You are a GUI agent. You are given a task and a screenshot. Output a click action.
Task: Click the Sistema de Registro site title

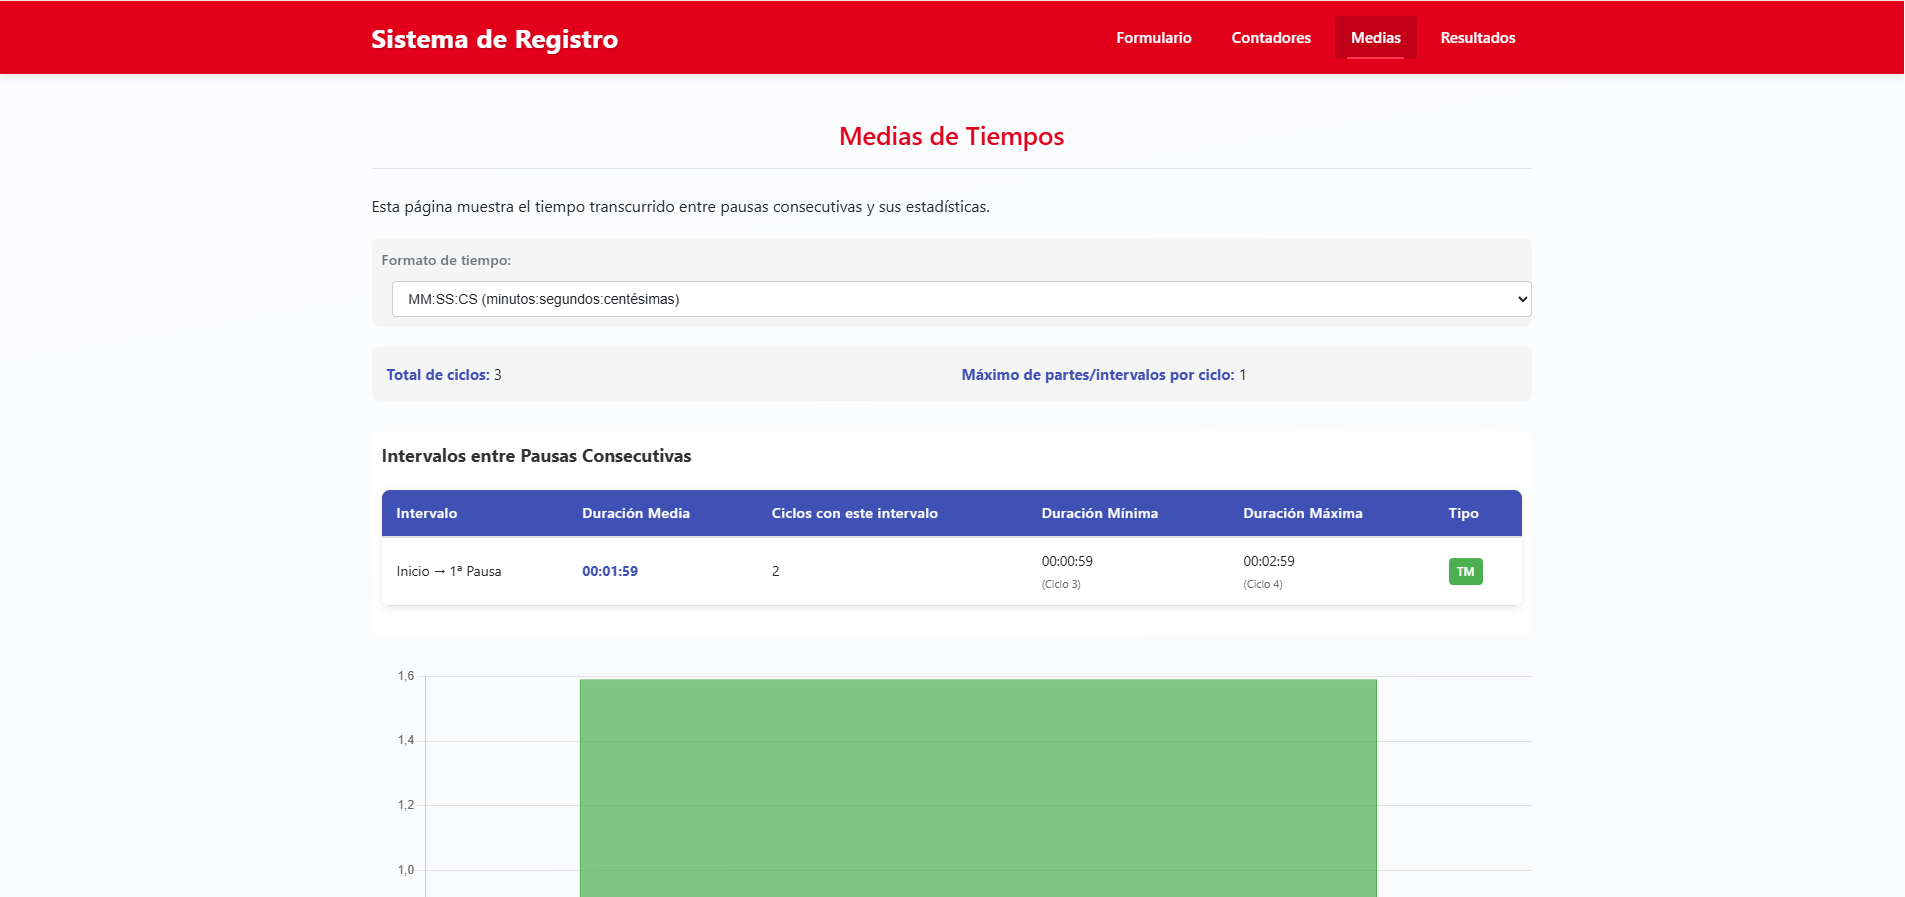pos(494,39)
